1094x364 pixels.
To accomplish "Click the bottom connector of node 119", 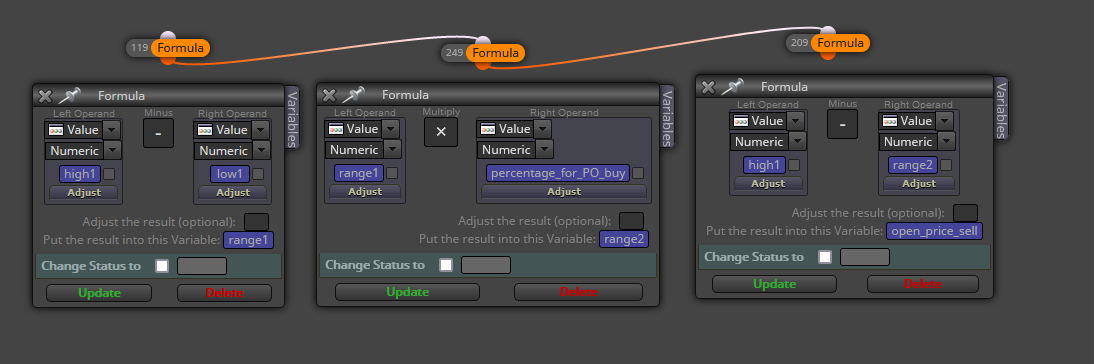I will coord(167,60).
